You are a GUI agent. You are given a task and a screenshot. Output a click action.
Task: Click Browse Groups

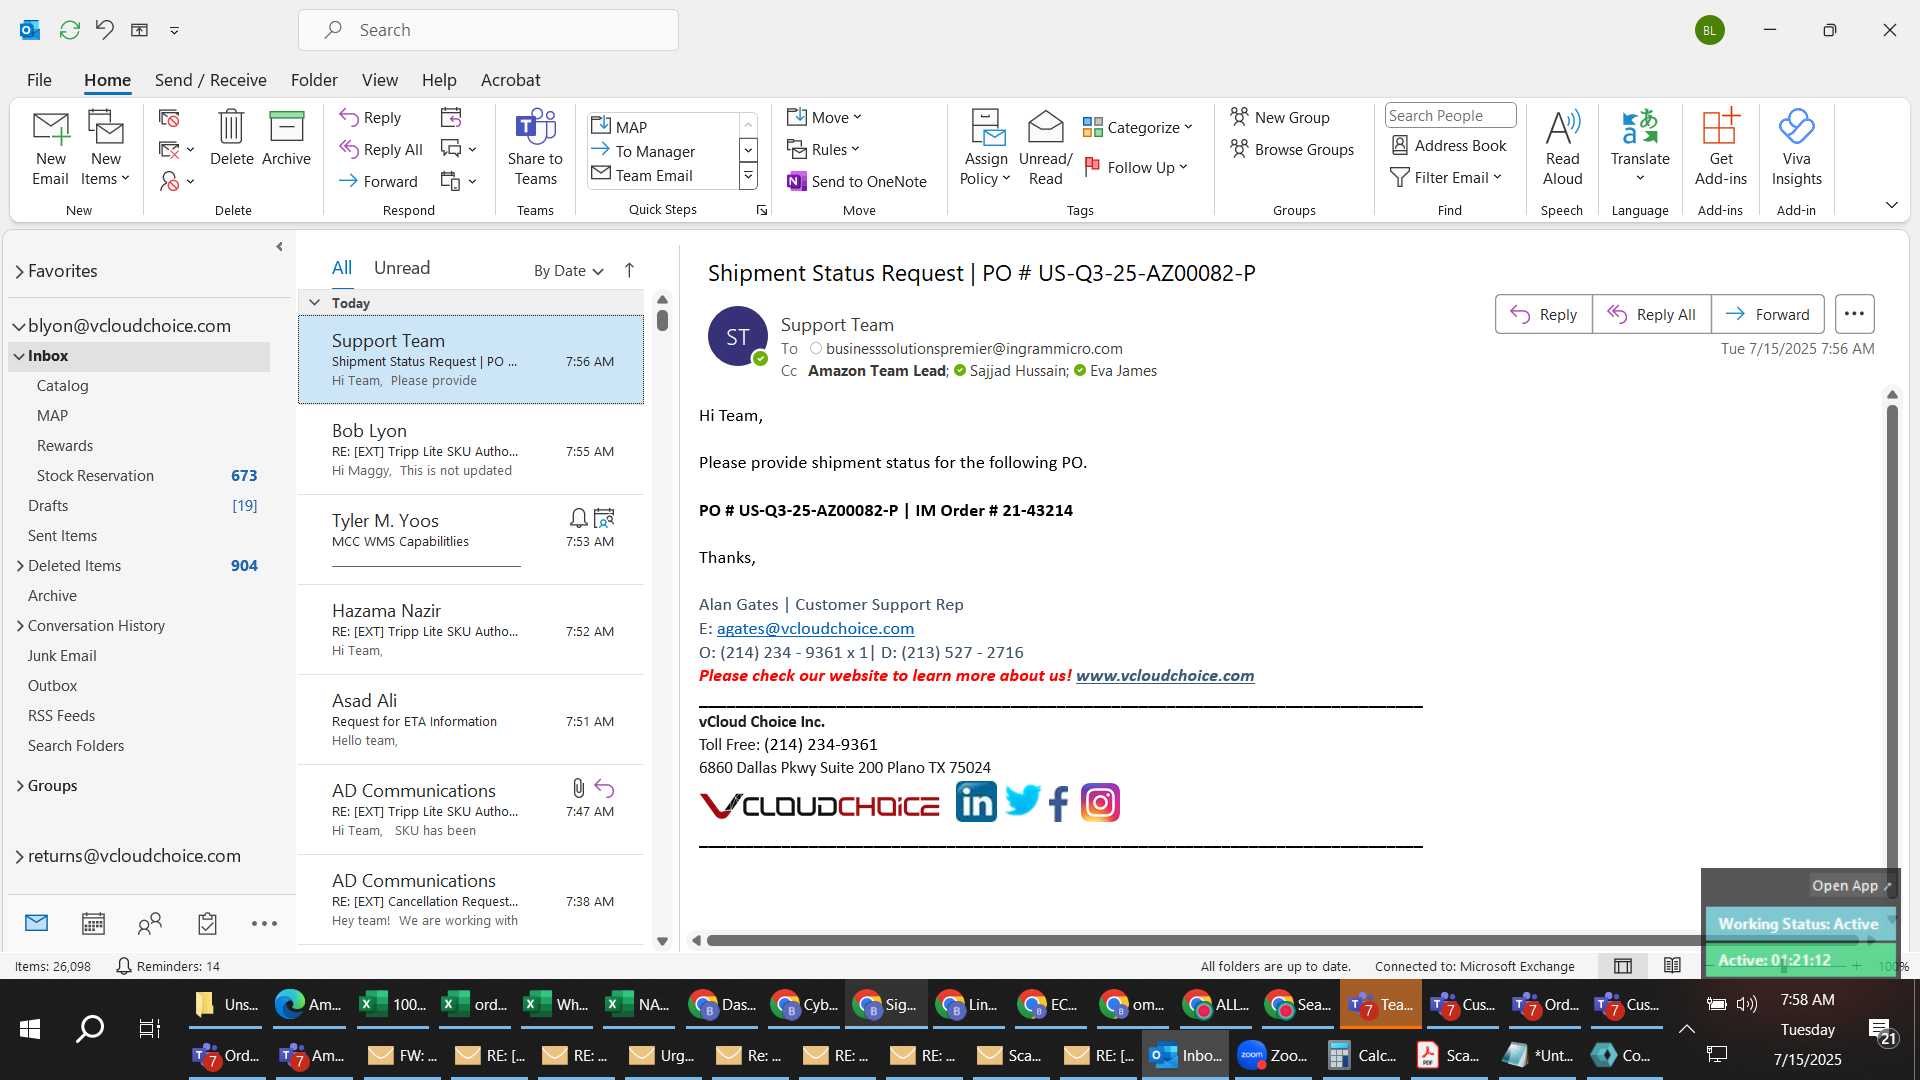pos(1292,149)
